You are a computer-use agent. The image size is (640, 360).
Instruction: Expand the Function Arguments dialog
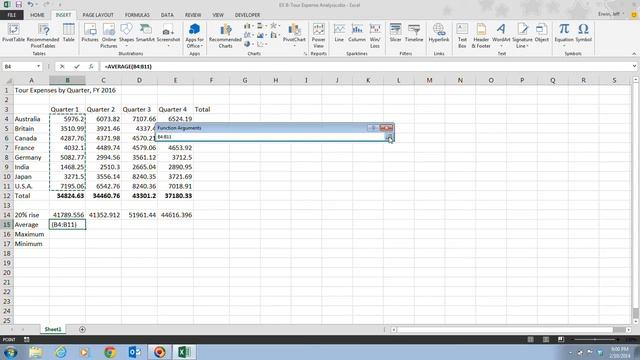pyautogui.click(x=390, y=137)
